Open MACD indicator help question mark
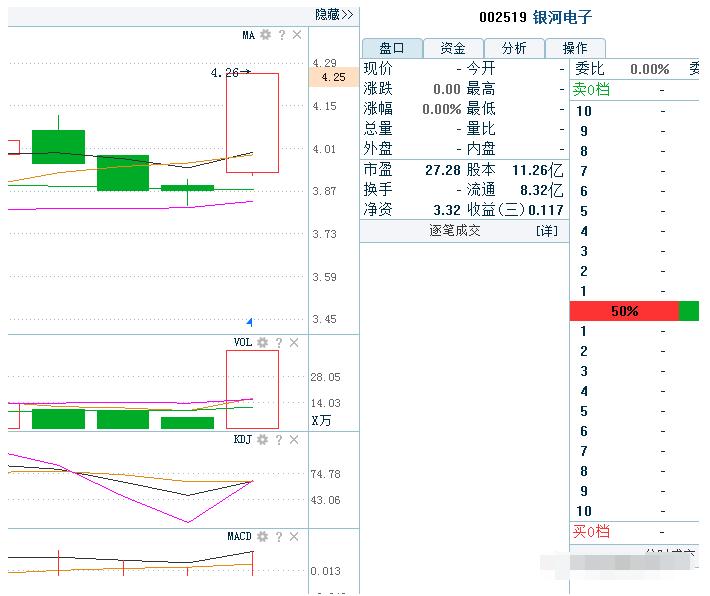 [278, 536]
